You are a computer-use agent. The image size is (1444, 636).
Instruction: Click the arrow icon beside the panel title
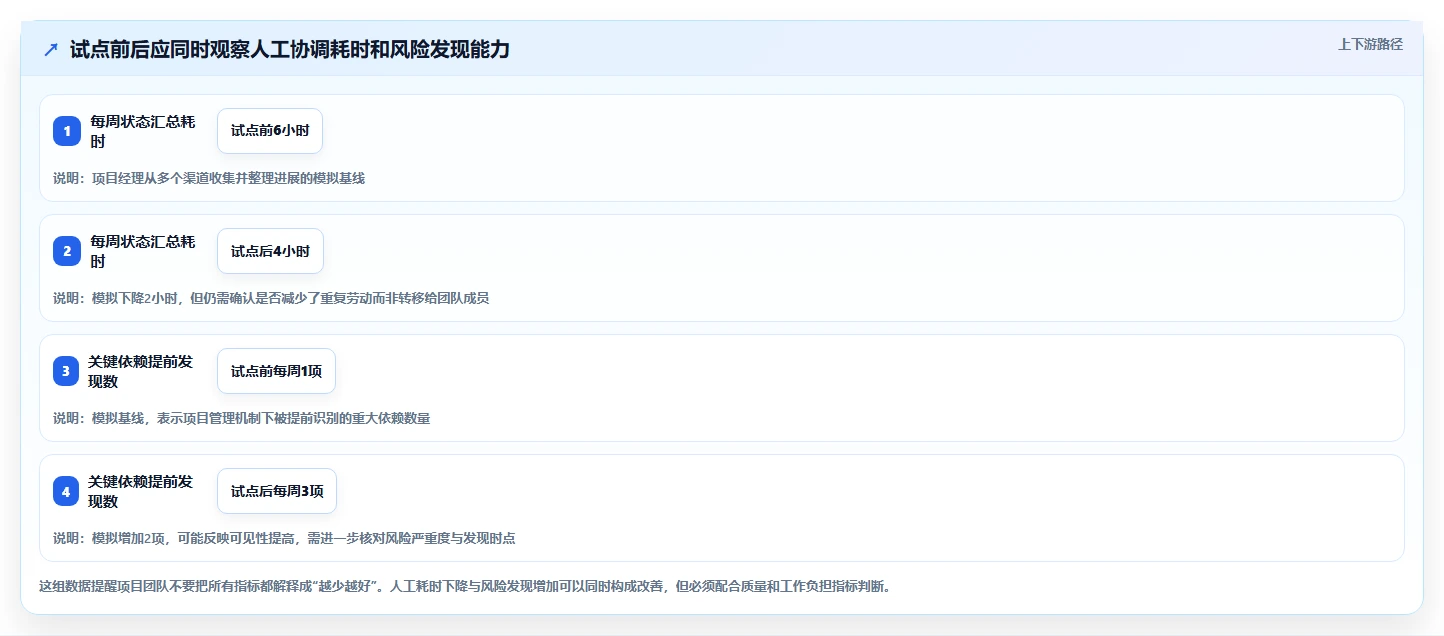[x=51, y=49]
